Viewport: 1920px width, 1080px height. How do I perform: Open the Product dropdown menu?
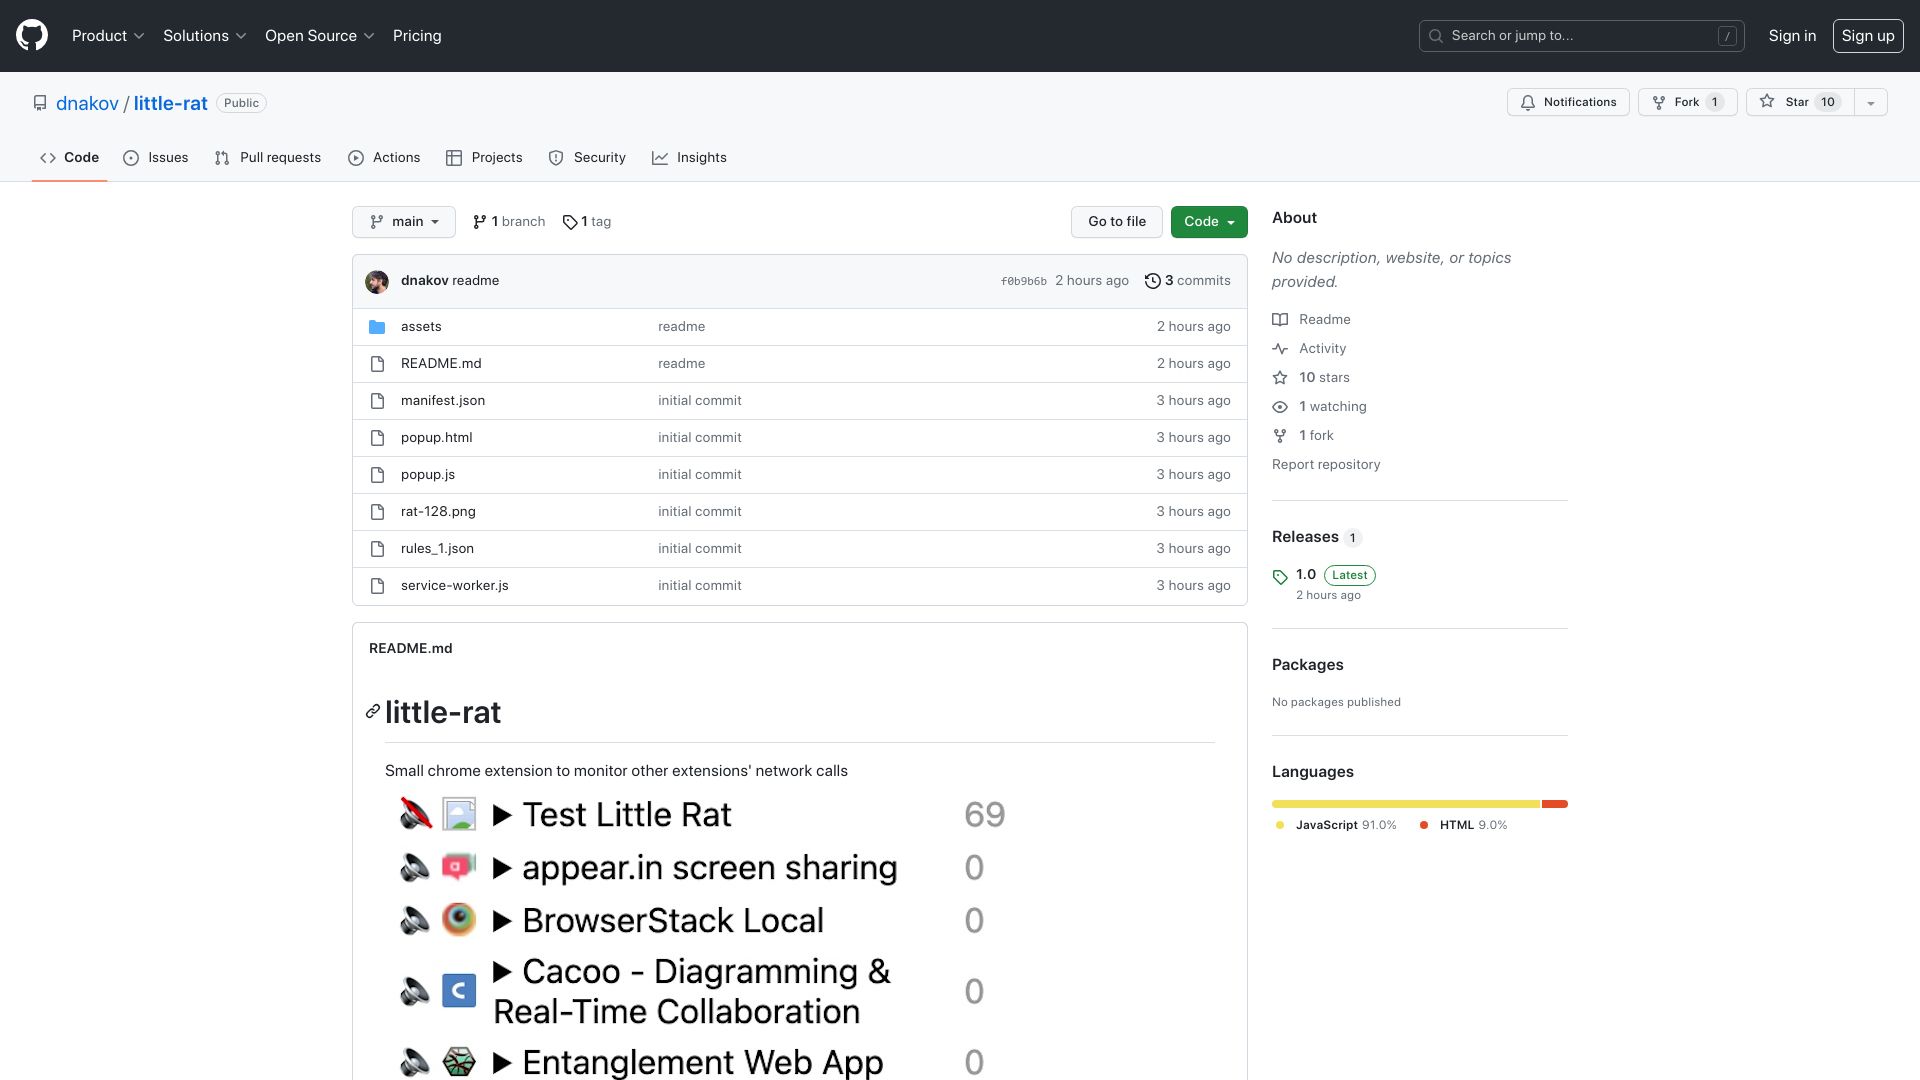coord(108,36)
